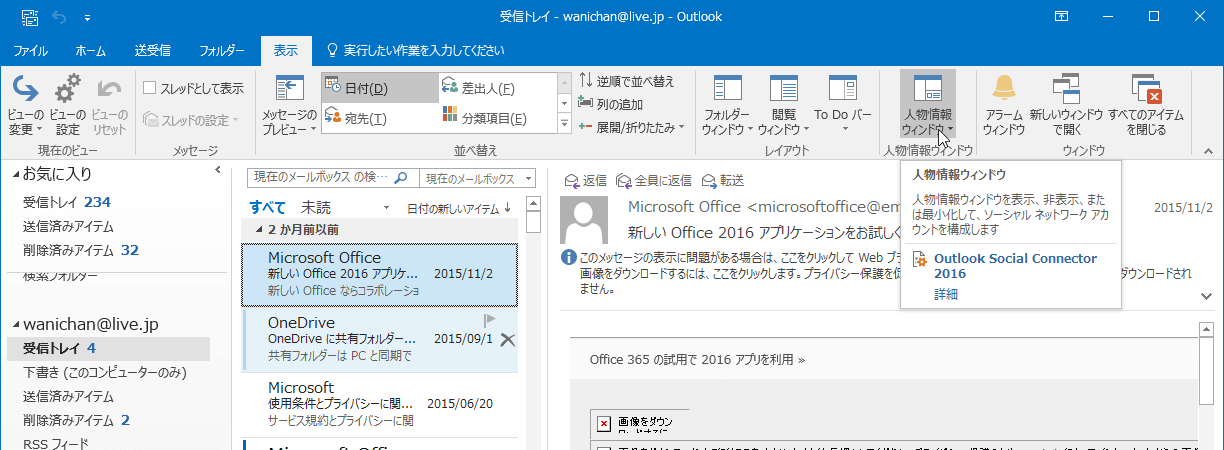The image size is (1224, 450).
Task: Click 転送 (Forward) in the reading pane
Action: (723, 180)
